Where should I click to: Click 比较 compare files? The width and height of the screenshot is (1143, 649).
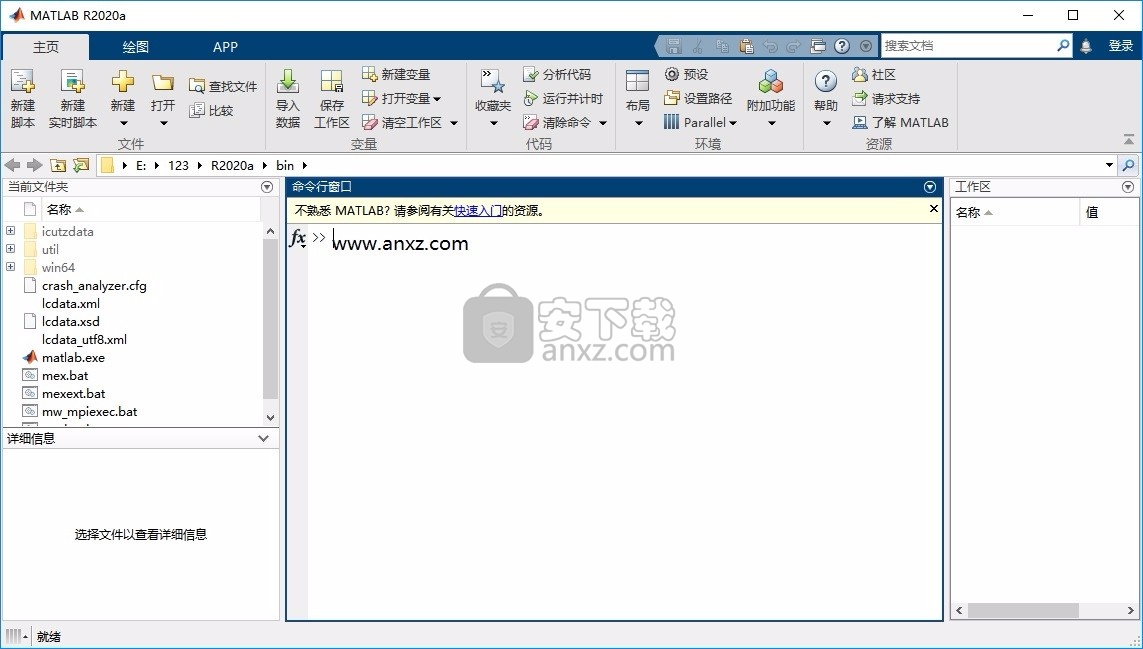point(211,110)
